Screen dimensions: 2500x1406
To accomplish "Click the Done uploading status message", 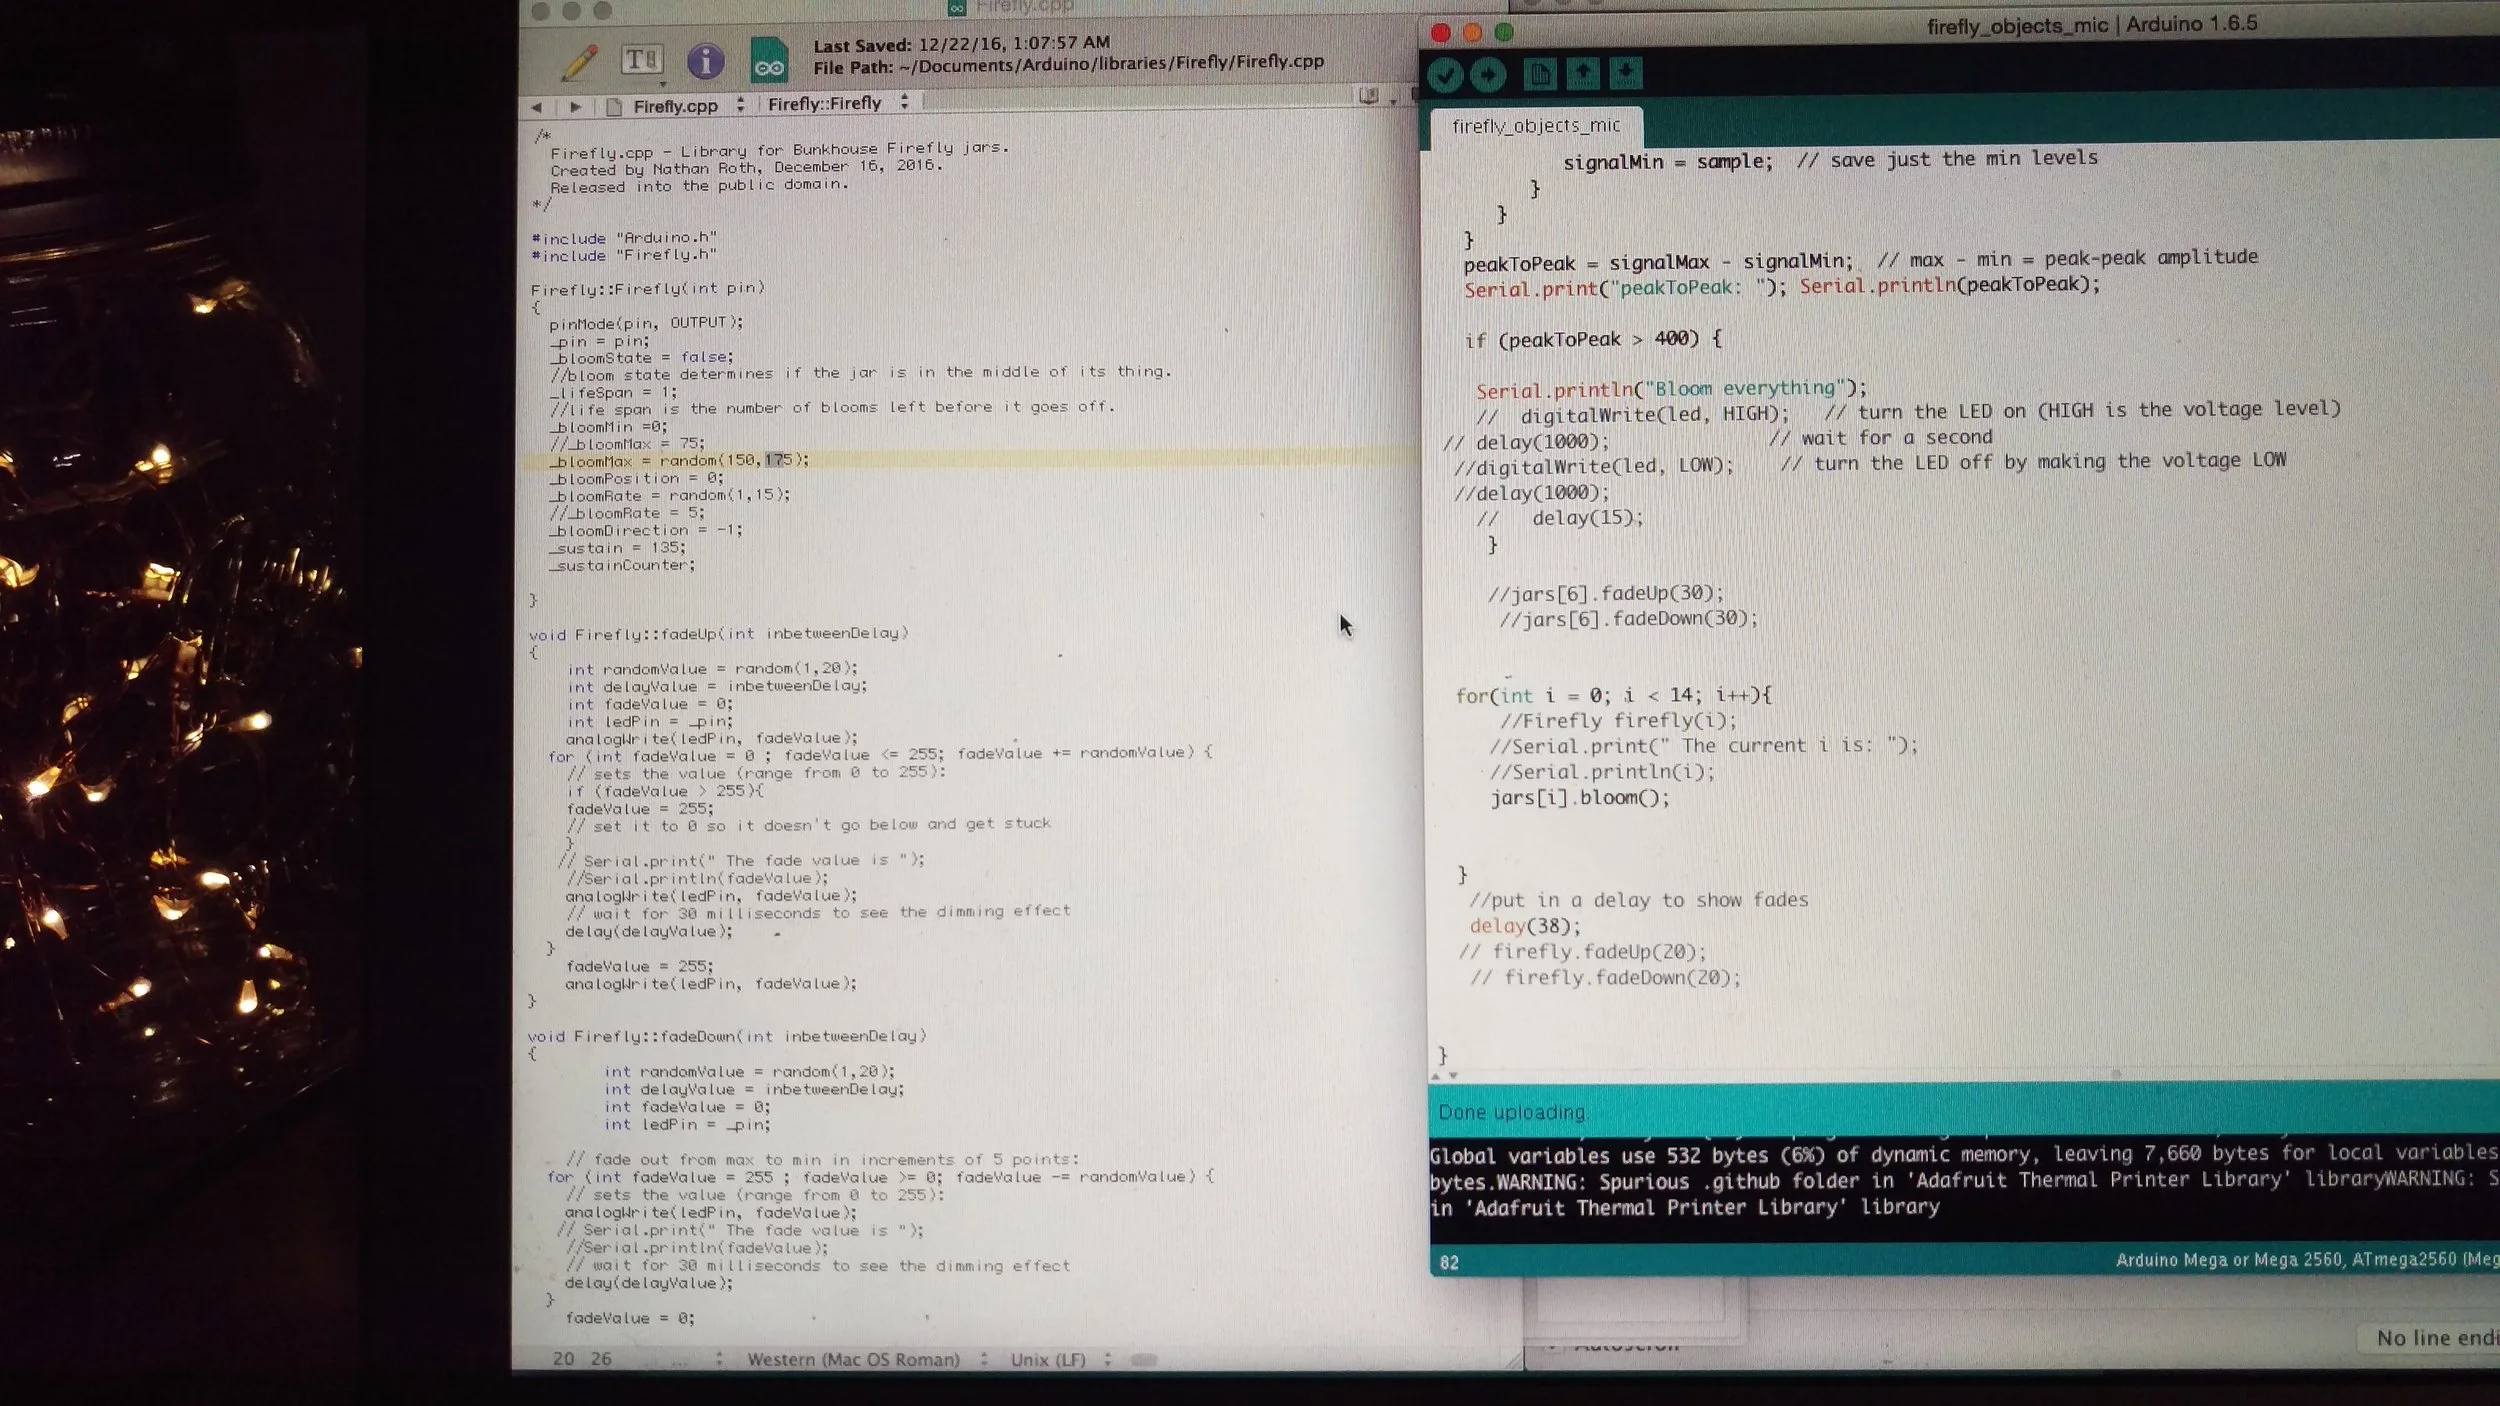I will [x=1511, y=1112].
